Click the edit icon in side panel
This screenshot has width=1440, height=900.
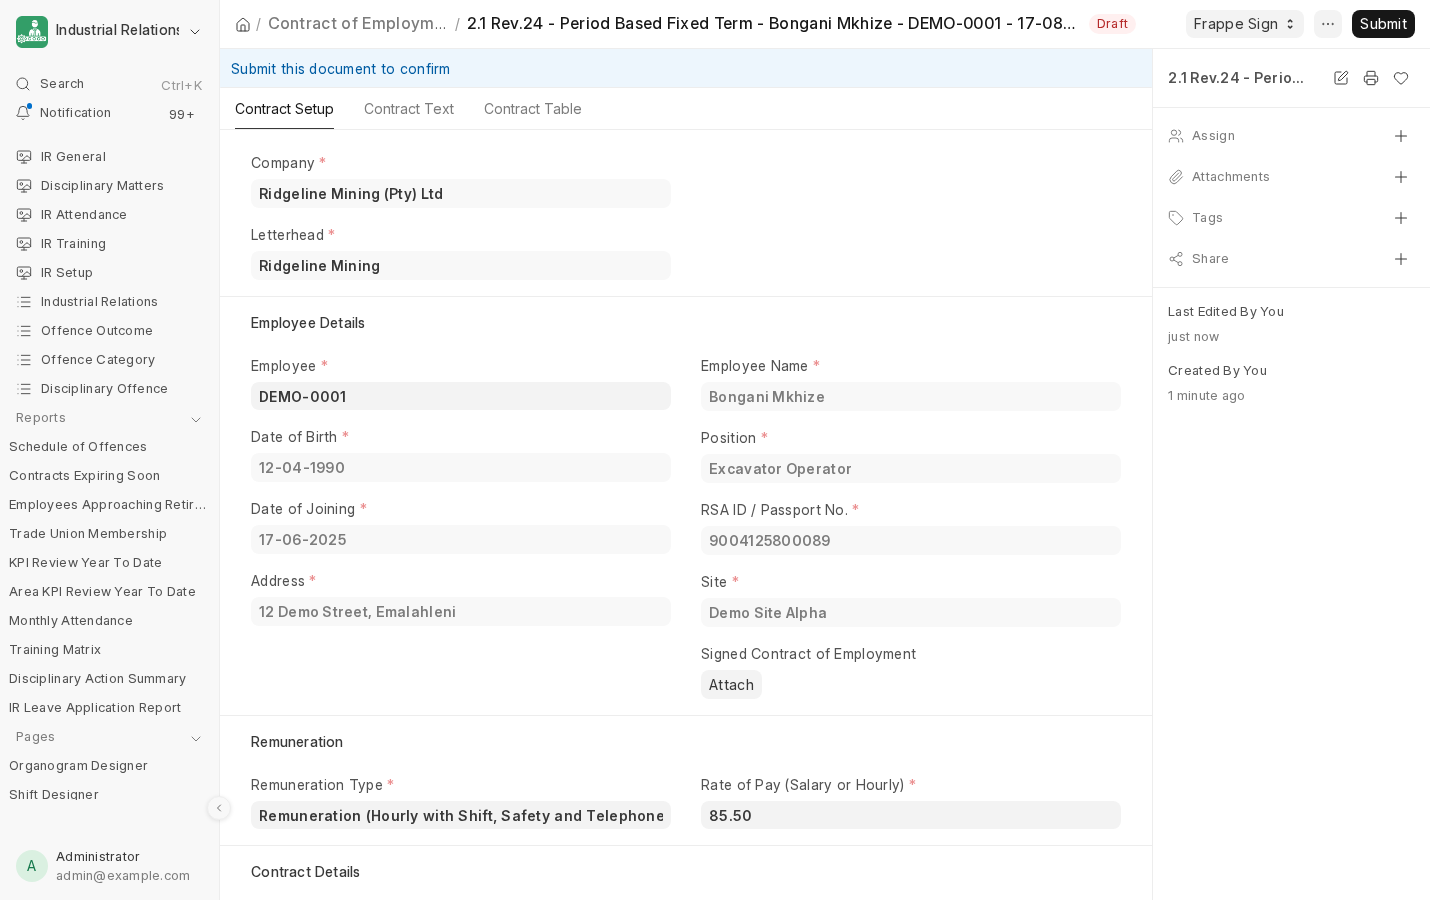tap(1341, 78)
